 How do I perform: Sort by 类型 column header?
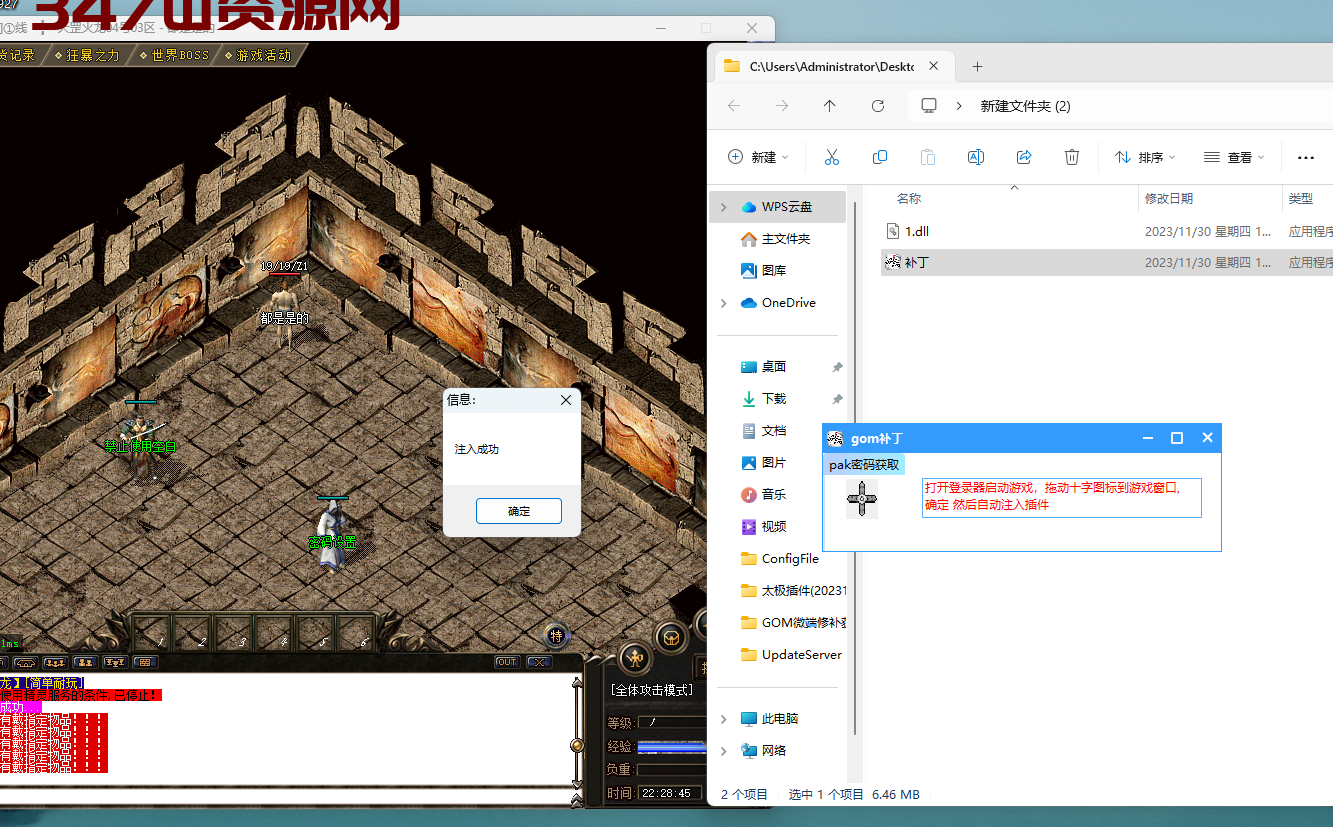click(1301, 199)
